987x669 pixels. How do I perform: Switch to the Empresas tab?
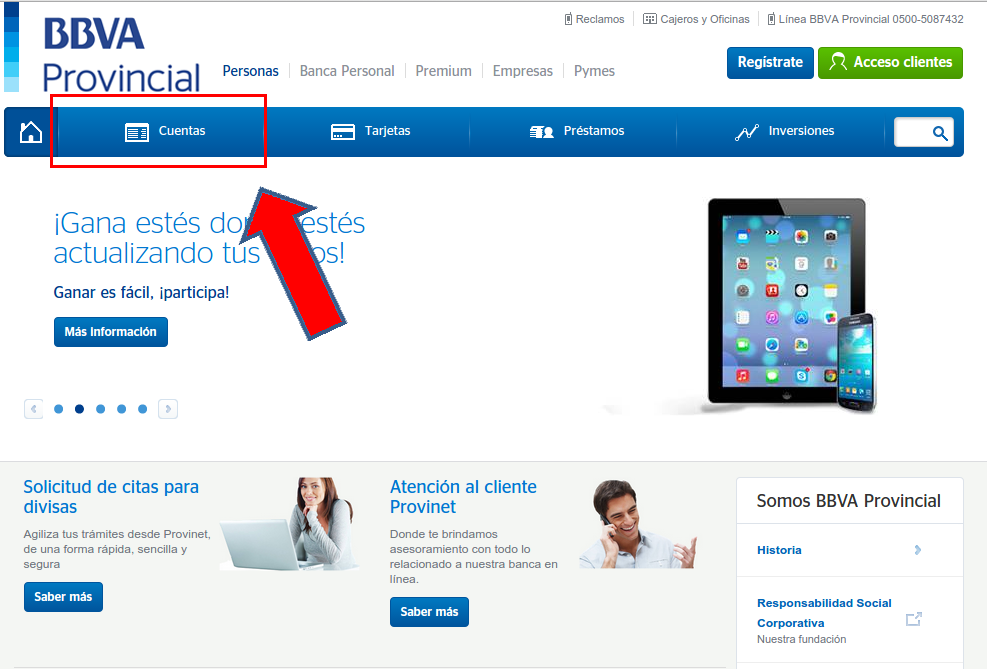[x=522, y=71]
